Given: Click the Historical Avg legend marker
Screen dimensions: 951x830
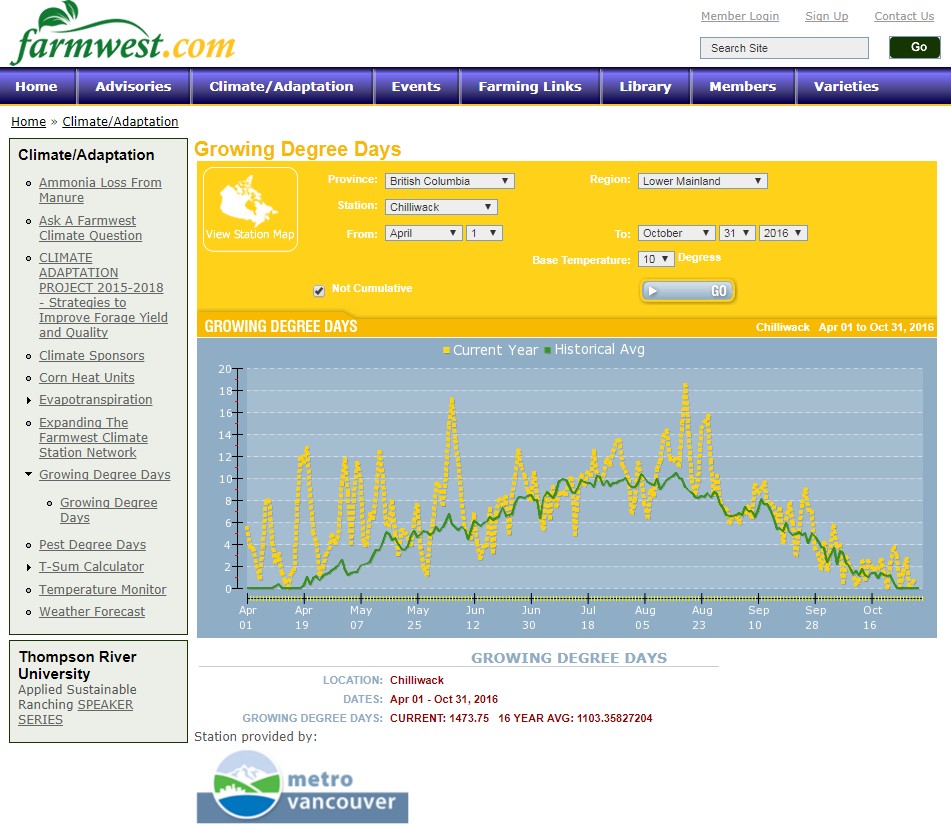Looking at the screenshot, I should pyautogui.click(x=548, y=350).
